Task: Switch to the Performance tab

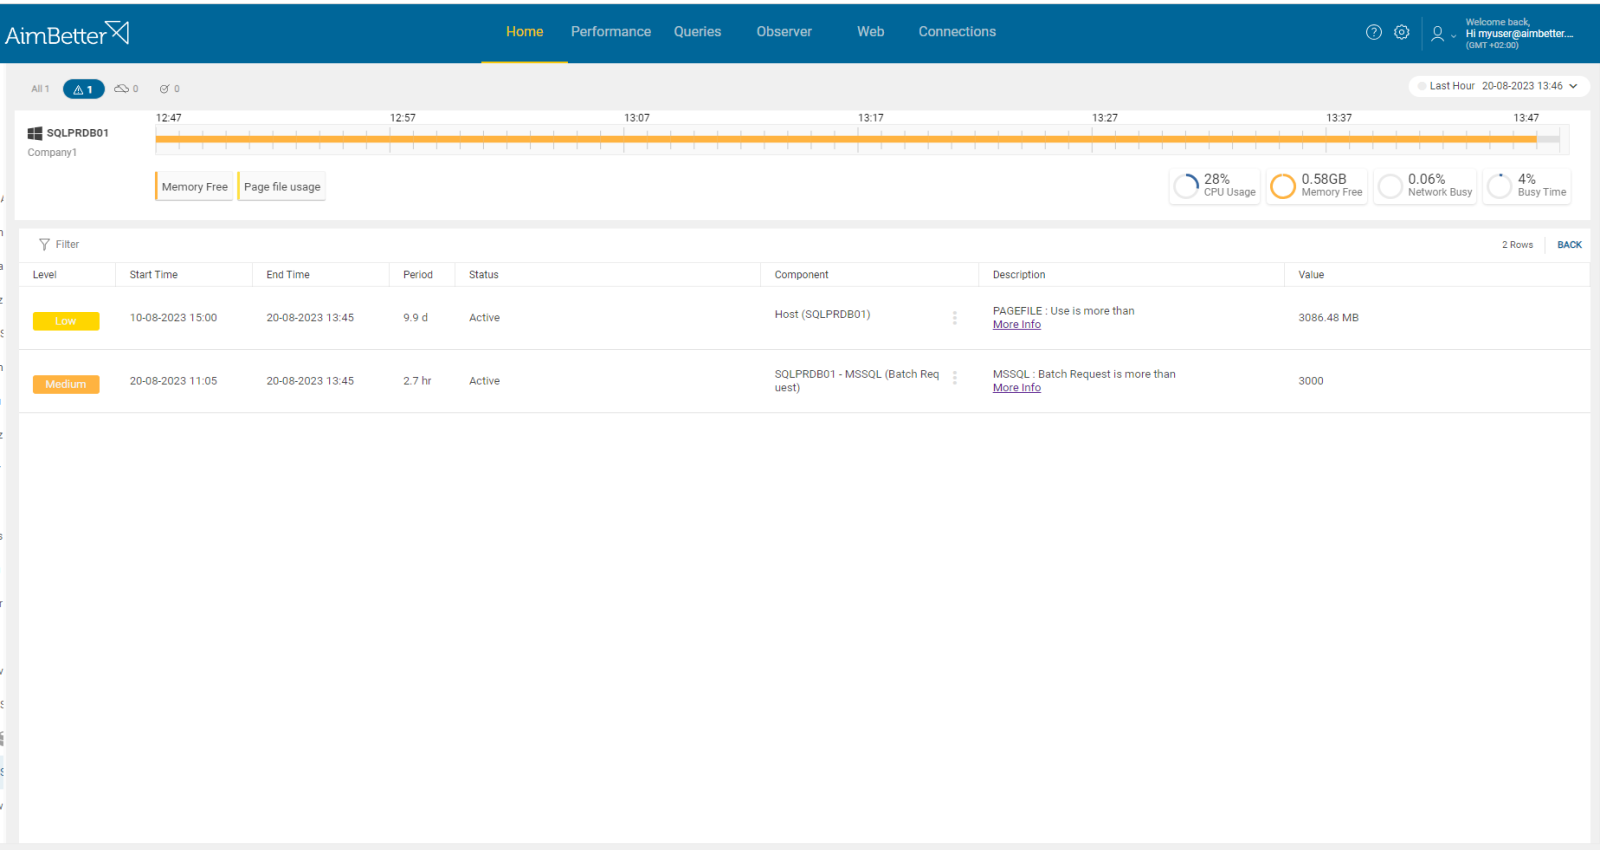Action: coord(611,32)
